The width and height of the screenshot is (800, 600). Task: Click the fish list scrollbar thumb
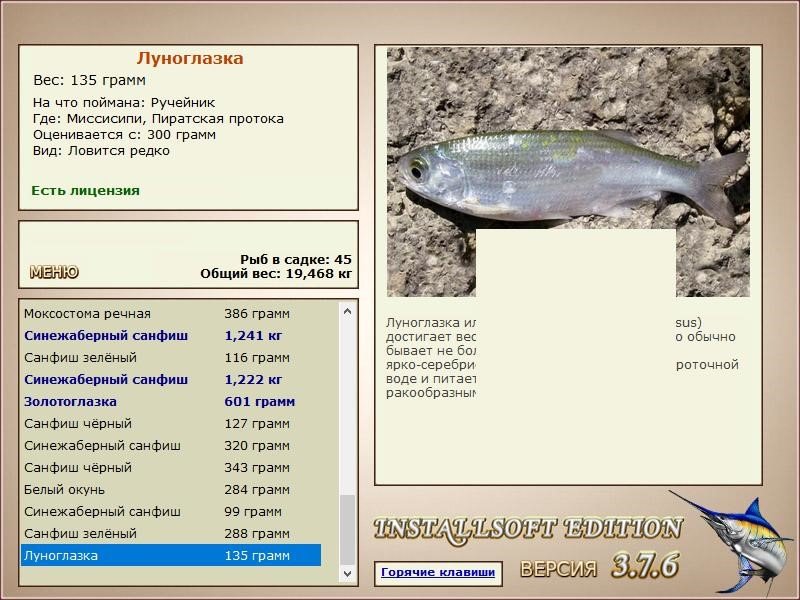click(x=347, y=530)
